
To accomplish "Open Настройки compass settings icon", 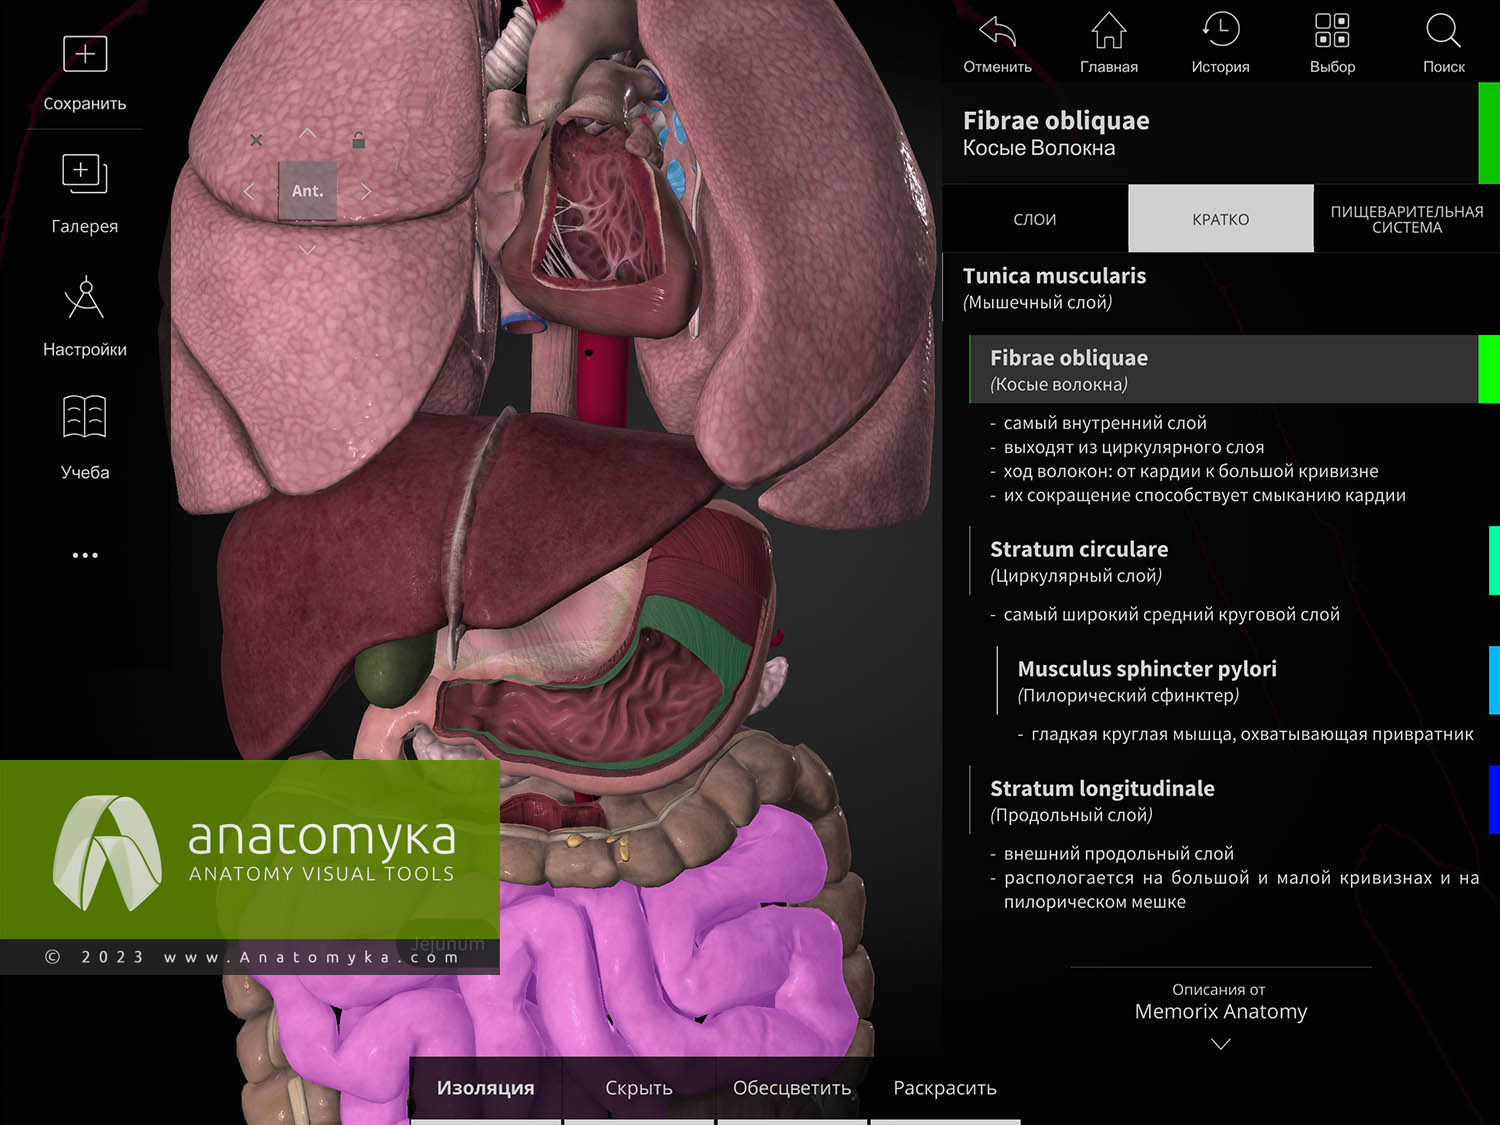I will point(85,297).
